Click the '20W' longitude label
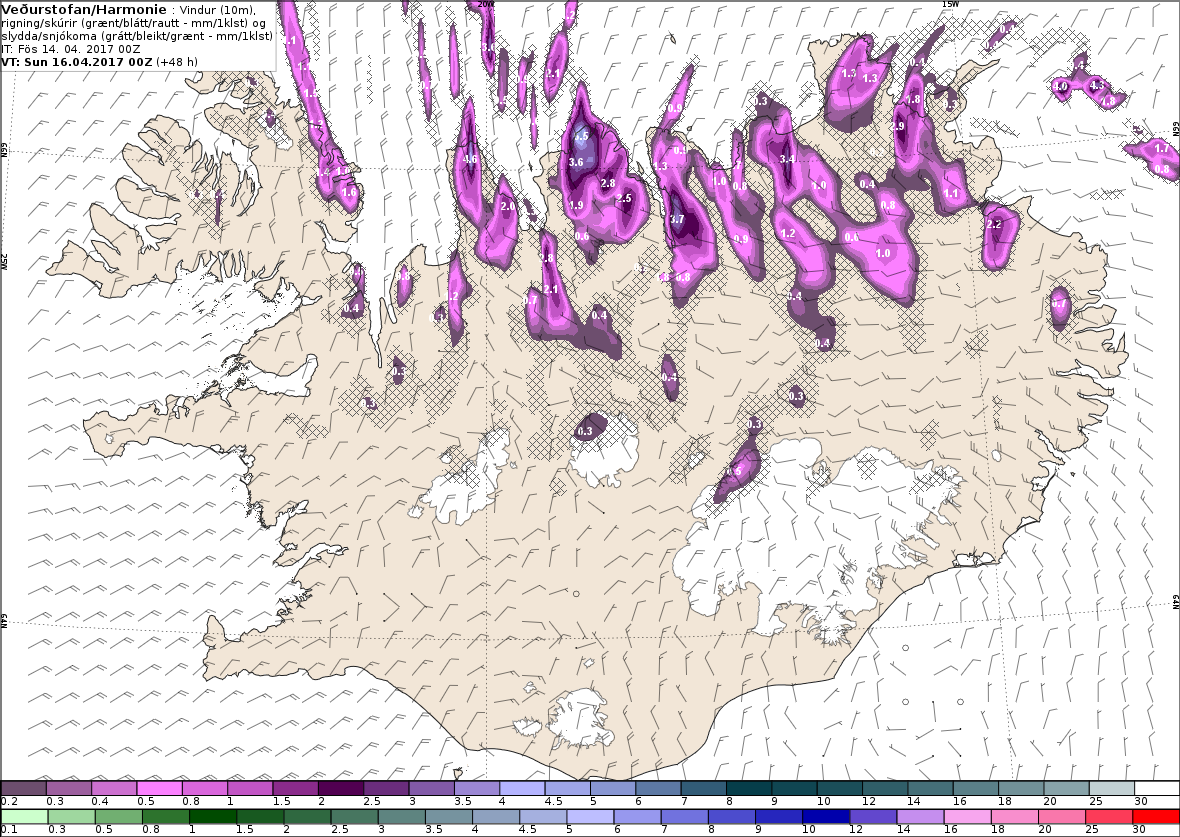 click(x=486, y=4)
